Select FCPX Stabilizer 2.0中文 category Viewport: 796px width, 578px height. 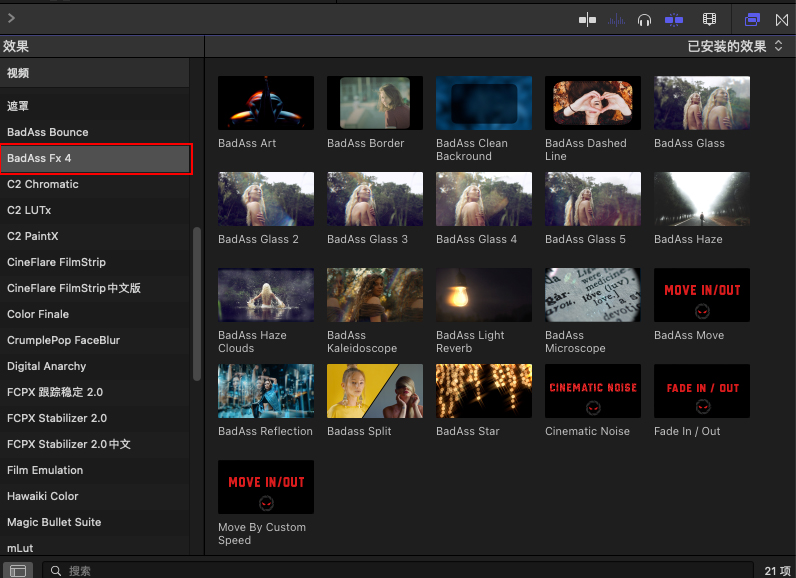pos(94,444)
